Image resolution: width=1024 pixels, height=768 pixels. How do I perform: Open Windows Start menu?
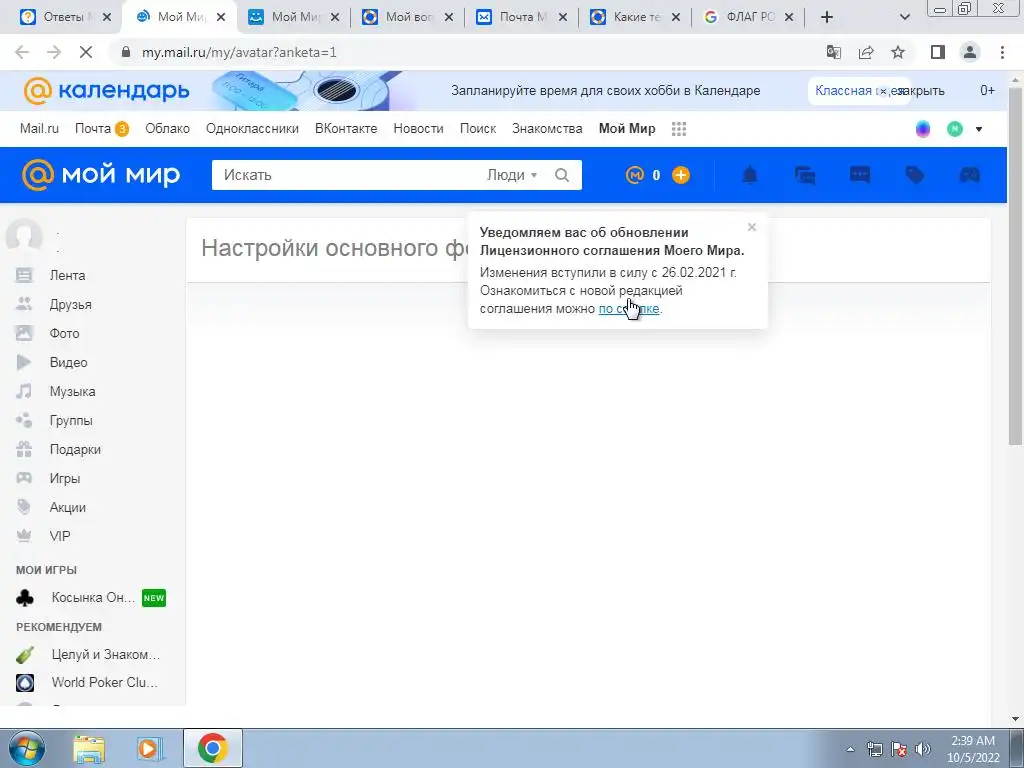click(25, 748)
